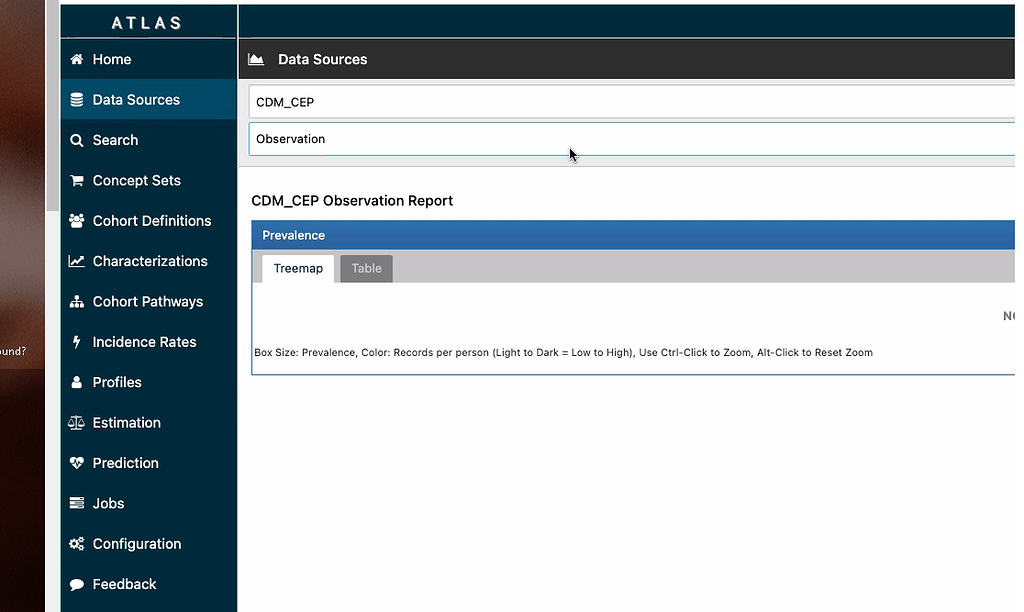The image size is (1024, 612).
Task: Open Jobs via the list icon
Action: (x=75, y=503)
